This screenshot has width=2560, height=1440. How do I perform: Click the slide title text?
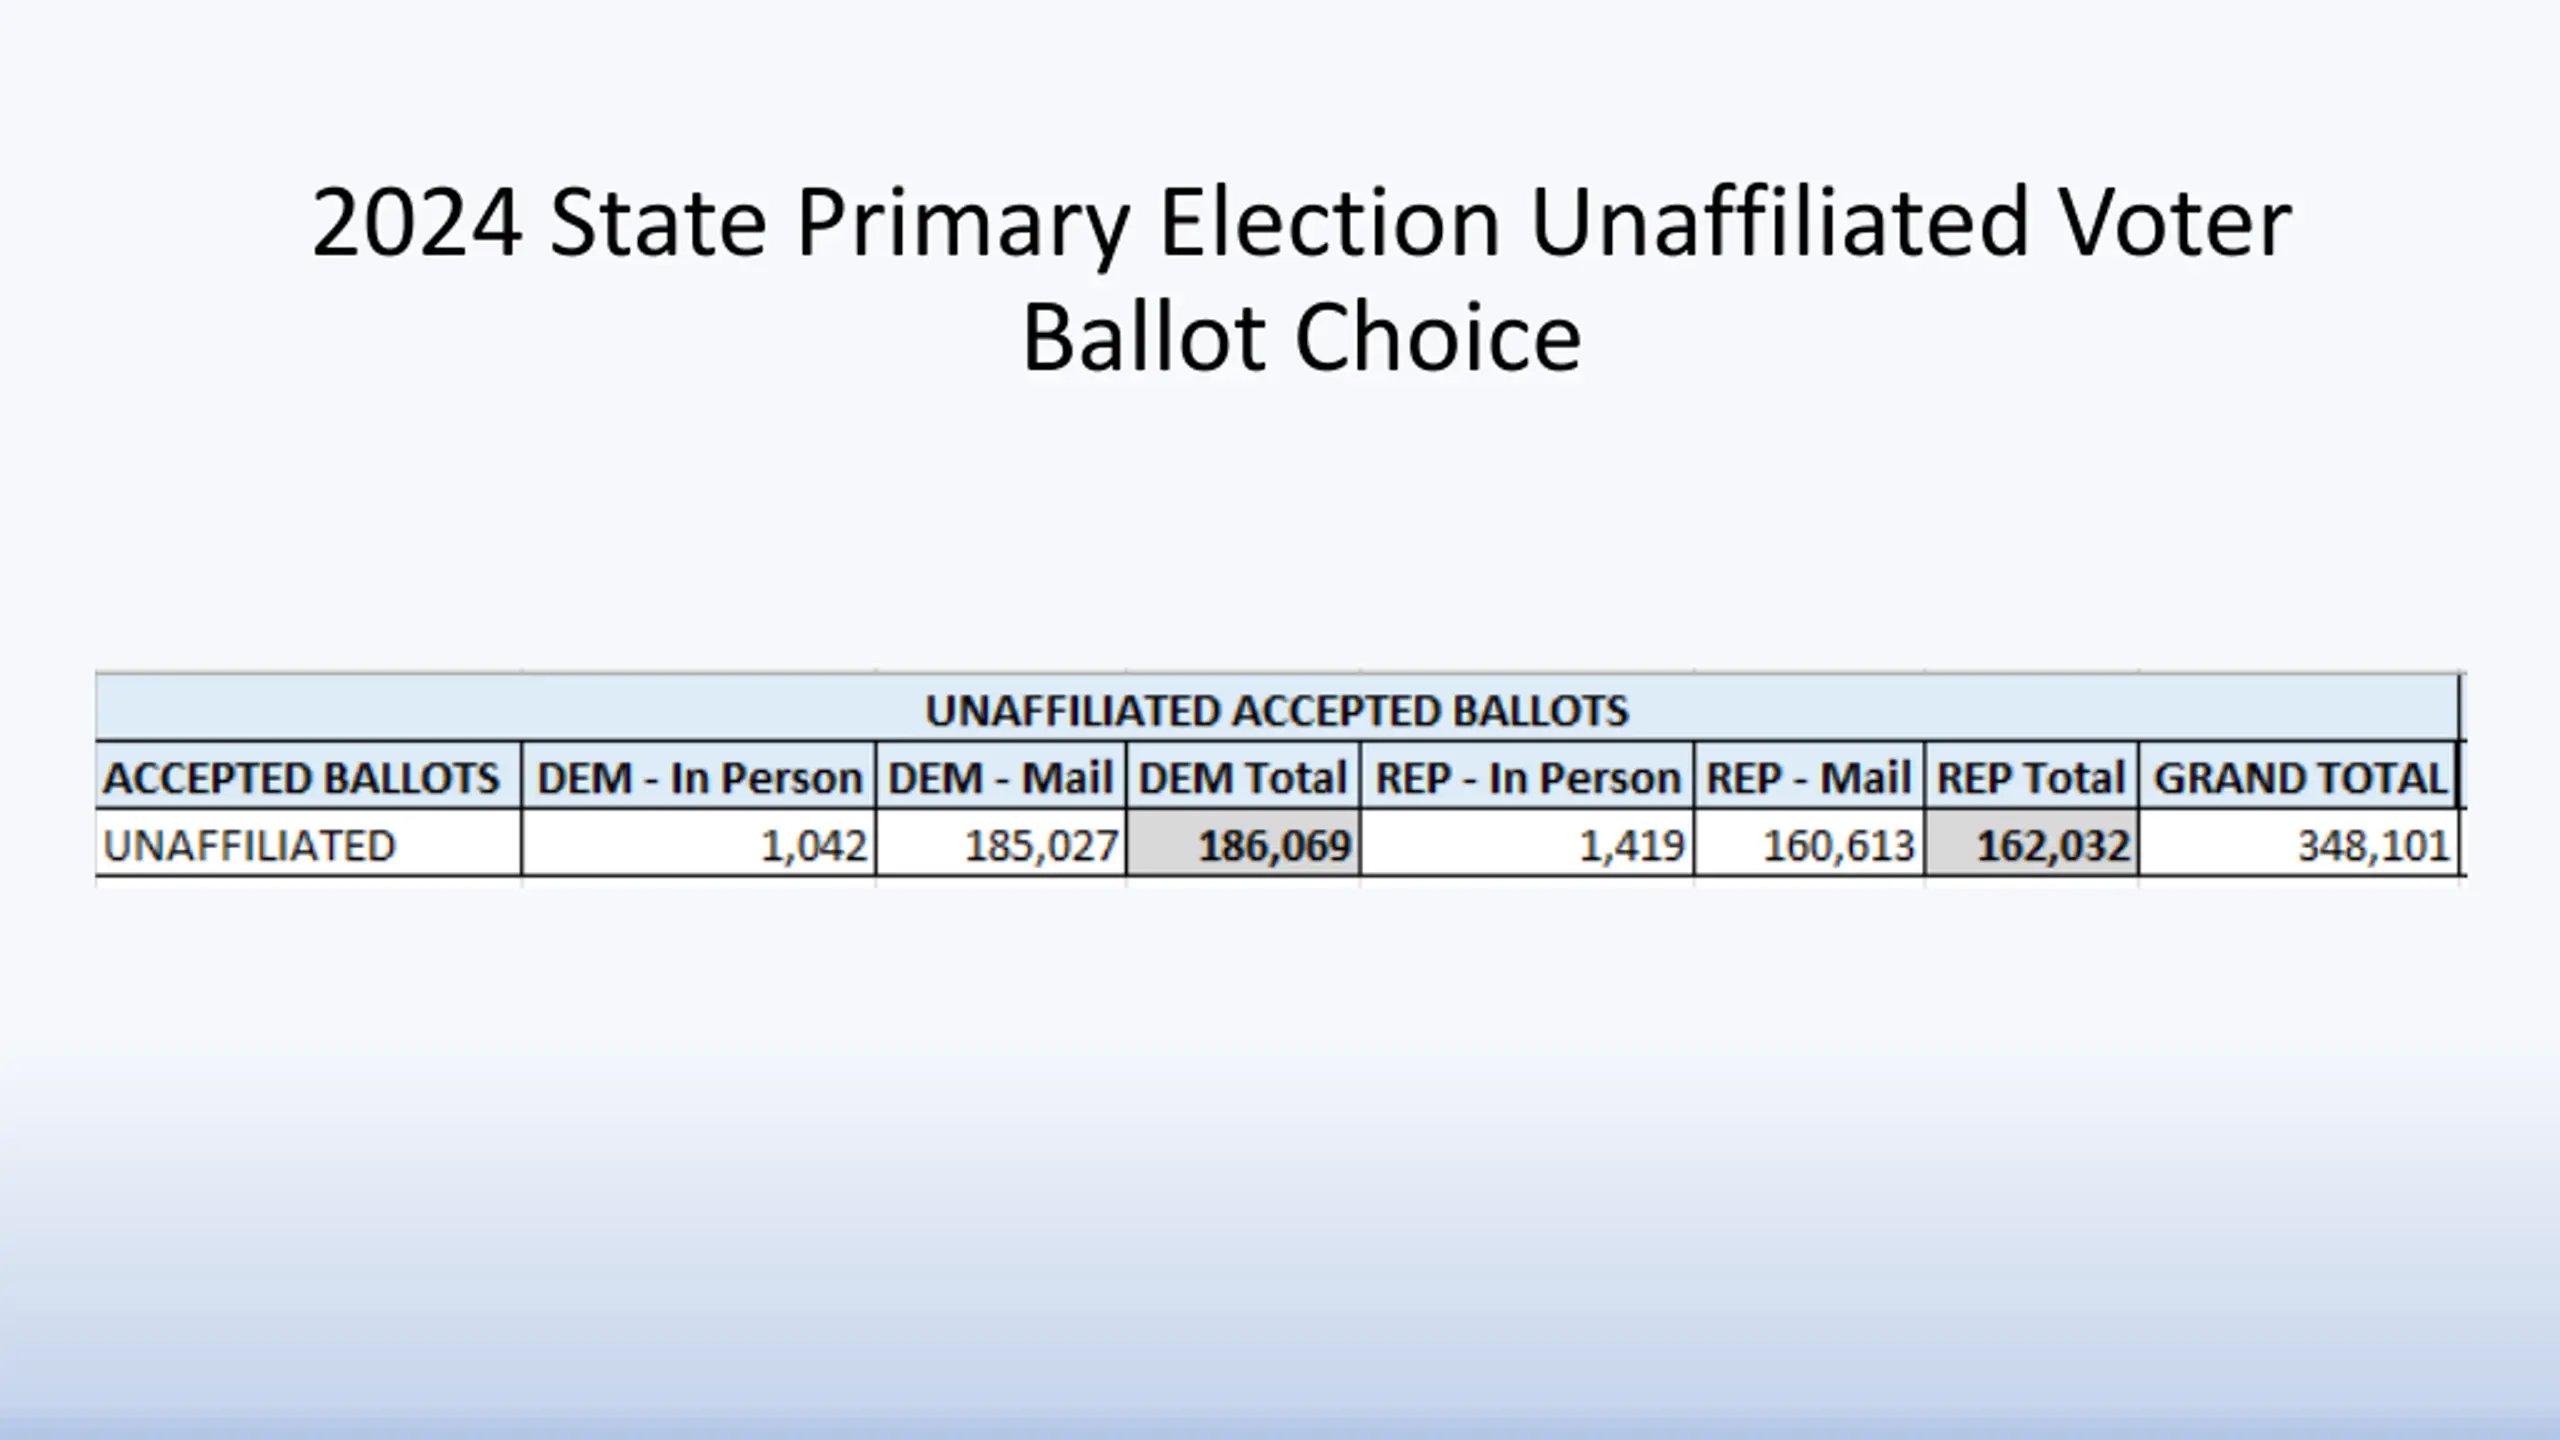[1301, 279]
